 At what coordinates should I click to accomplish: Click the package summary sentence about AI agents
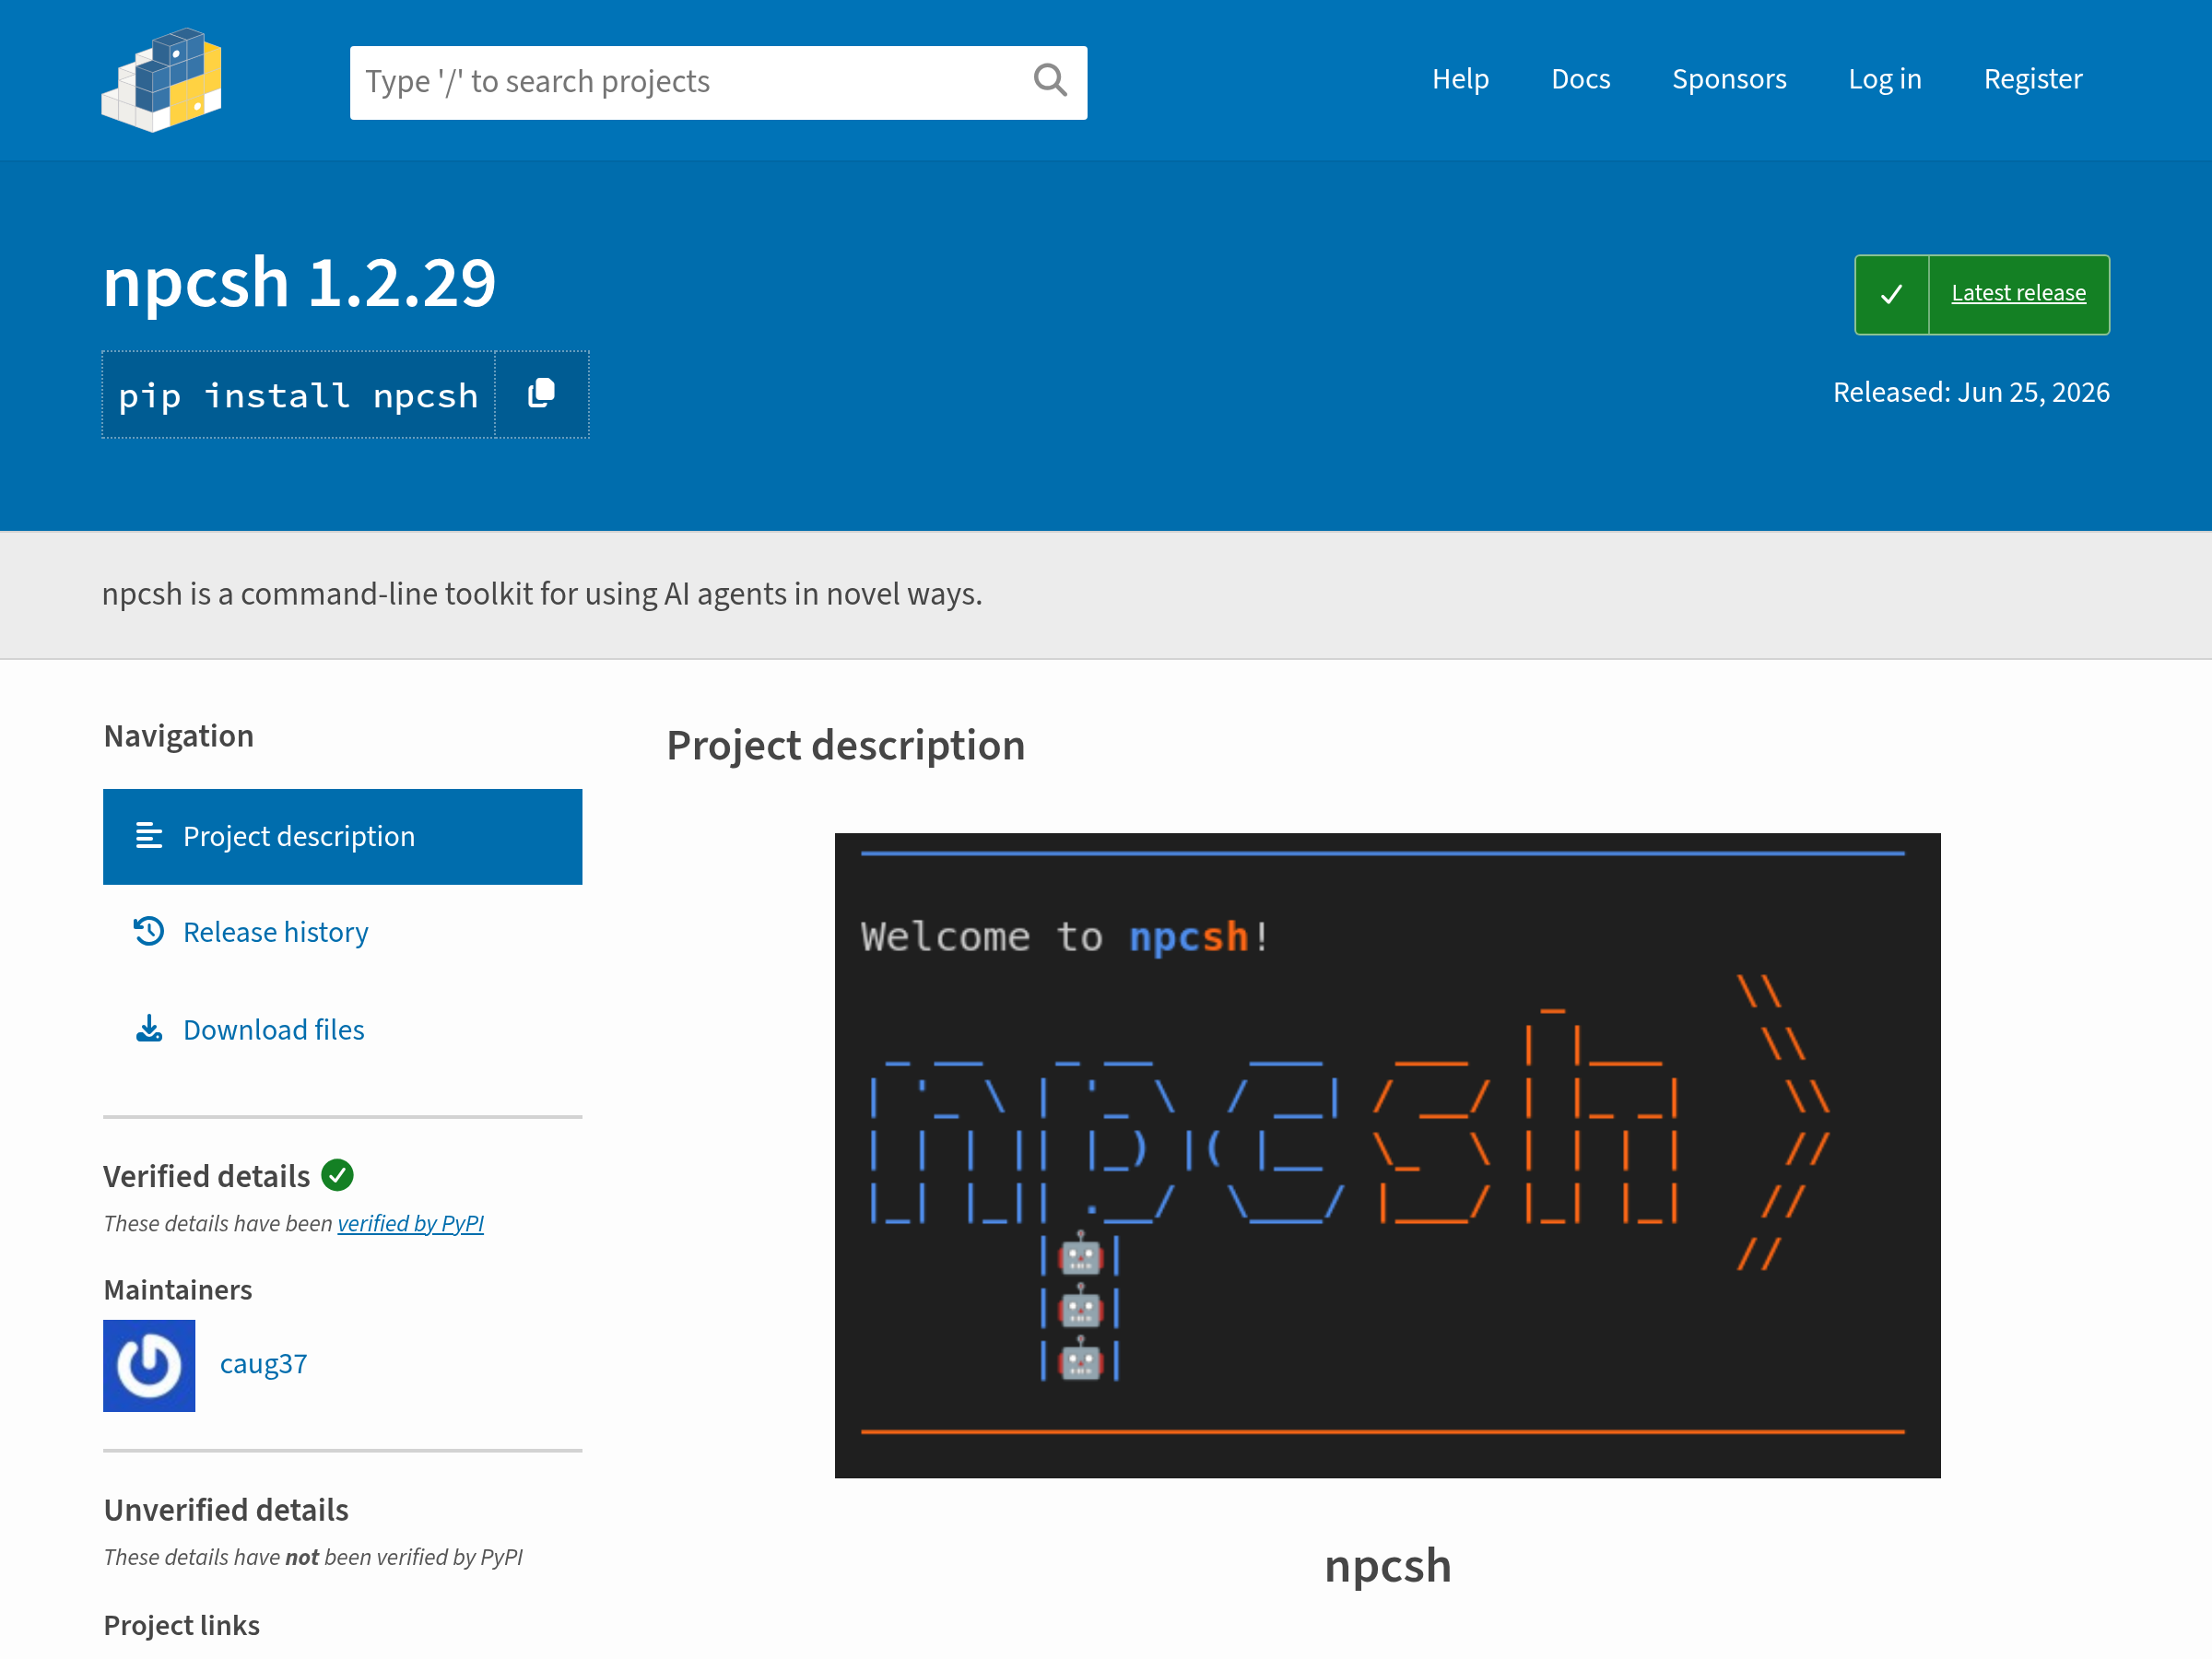pyautogui.click(x=542, y=594)
